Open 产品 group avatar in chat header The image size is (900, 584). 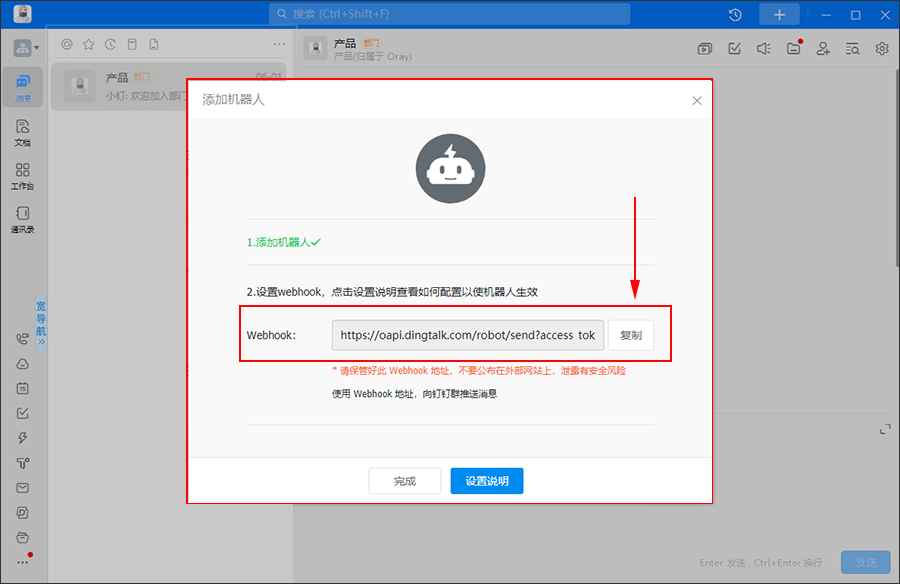[x=316, y=49]
